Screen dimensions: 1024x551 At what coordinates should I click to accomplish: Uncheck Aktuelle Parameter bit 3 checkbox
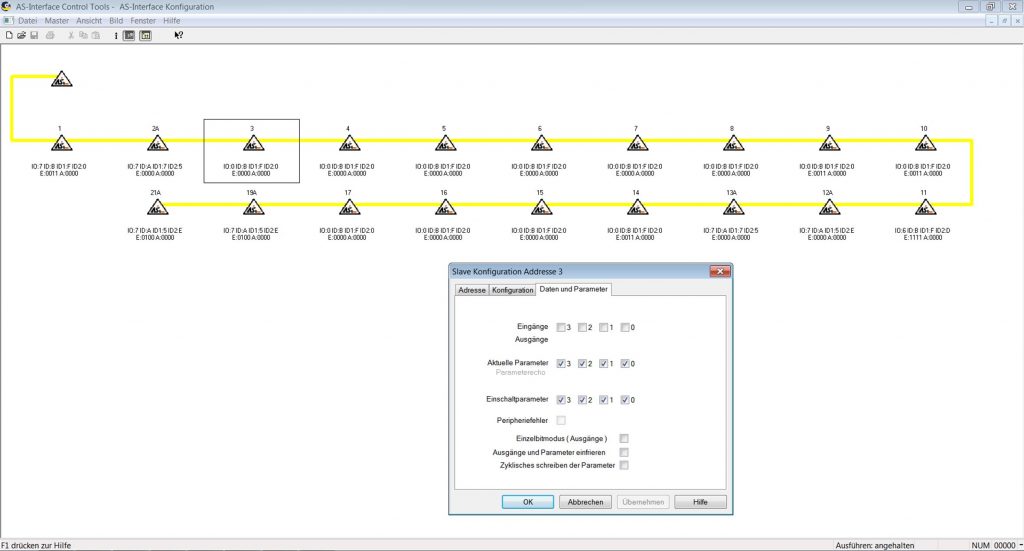(x=561, y=363)
